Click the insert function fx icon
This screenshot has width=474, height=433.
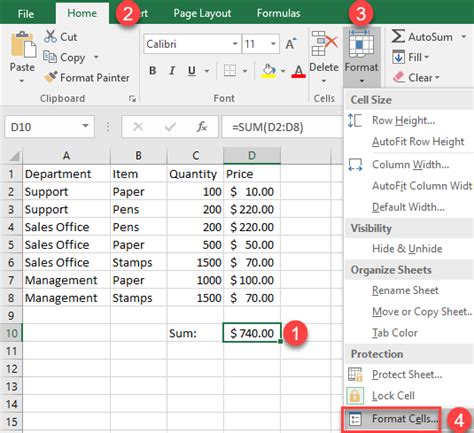(202, 127)
